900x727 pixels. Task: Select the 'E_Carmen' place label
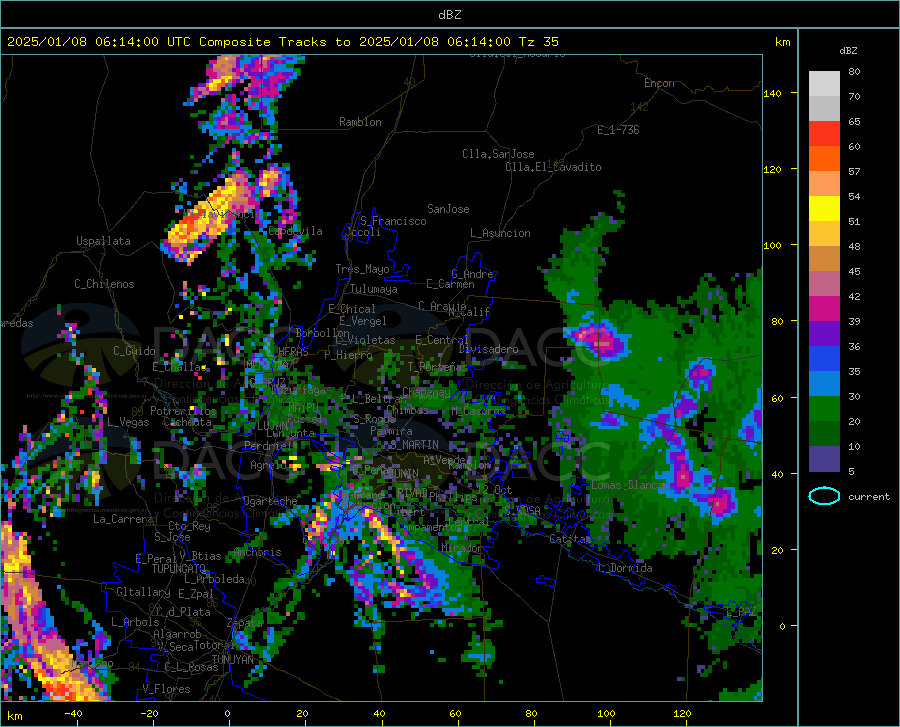[450, 284]
